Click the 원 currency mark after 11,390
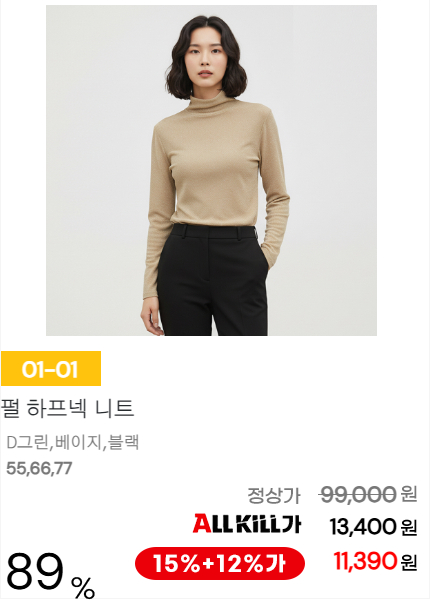This screenshot has height=600, width=431. (409, 562)
